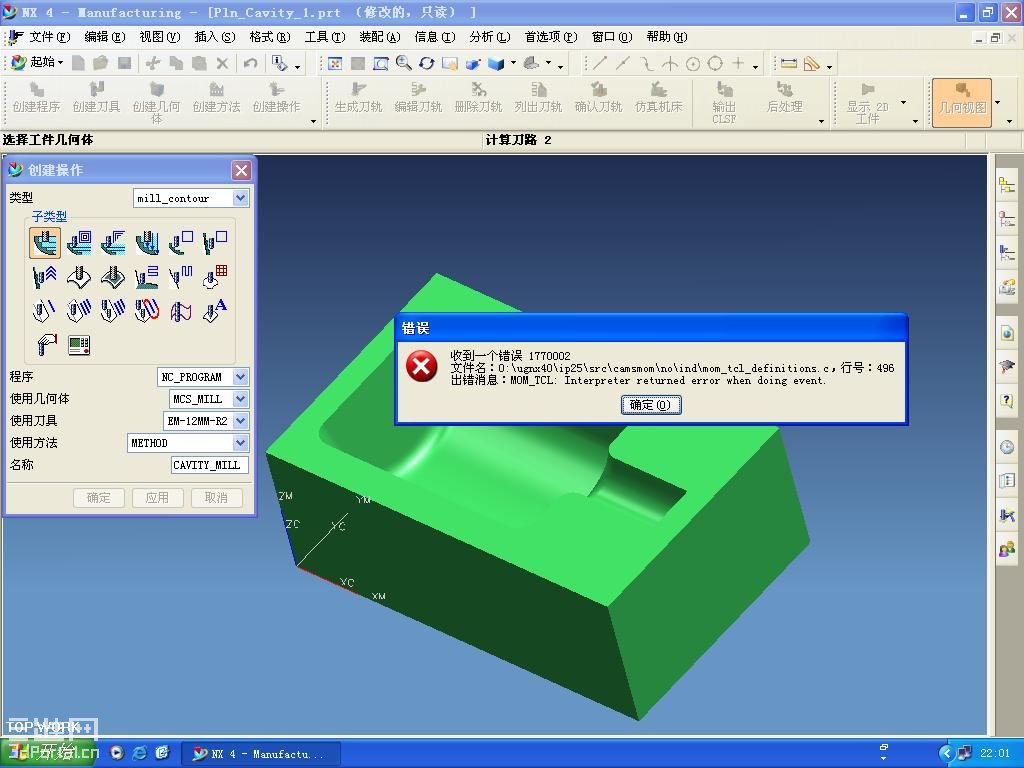Click 取消 in the 创建操作 dialog

(x=216, y=498)
